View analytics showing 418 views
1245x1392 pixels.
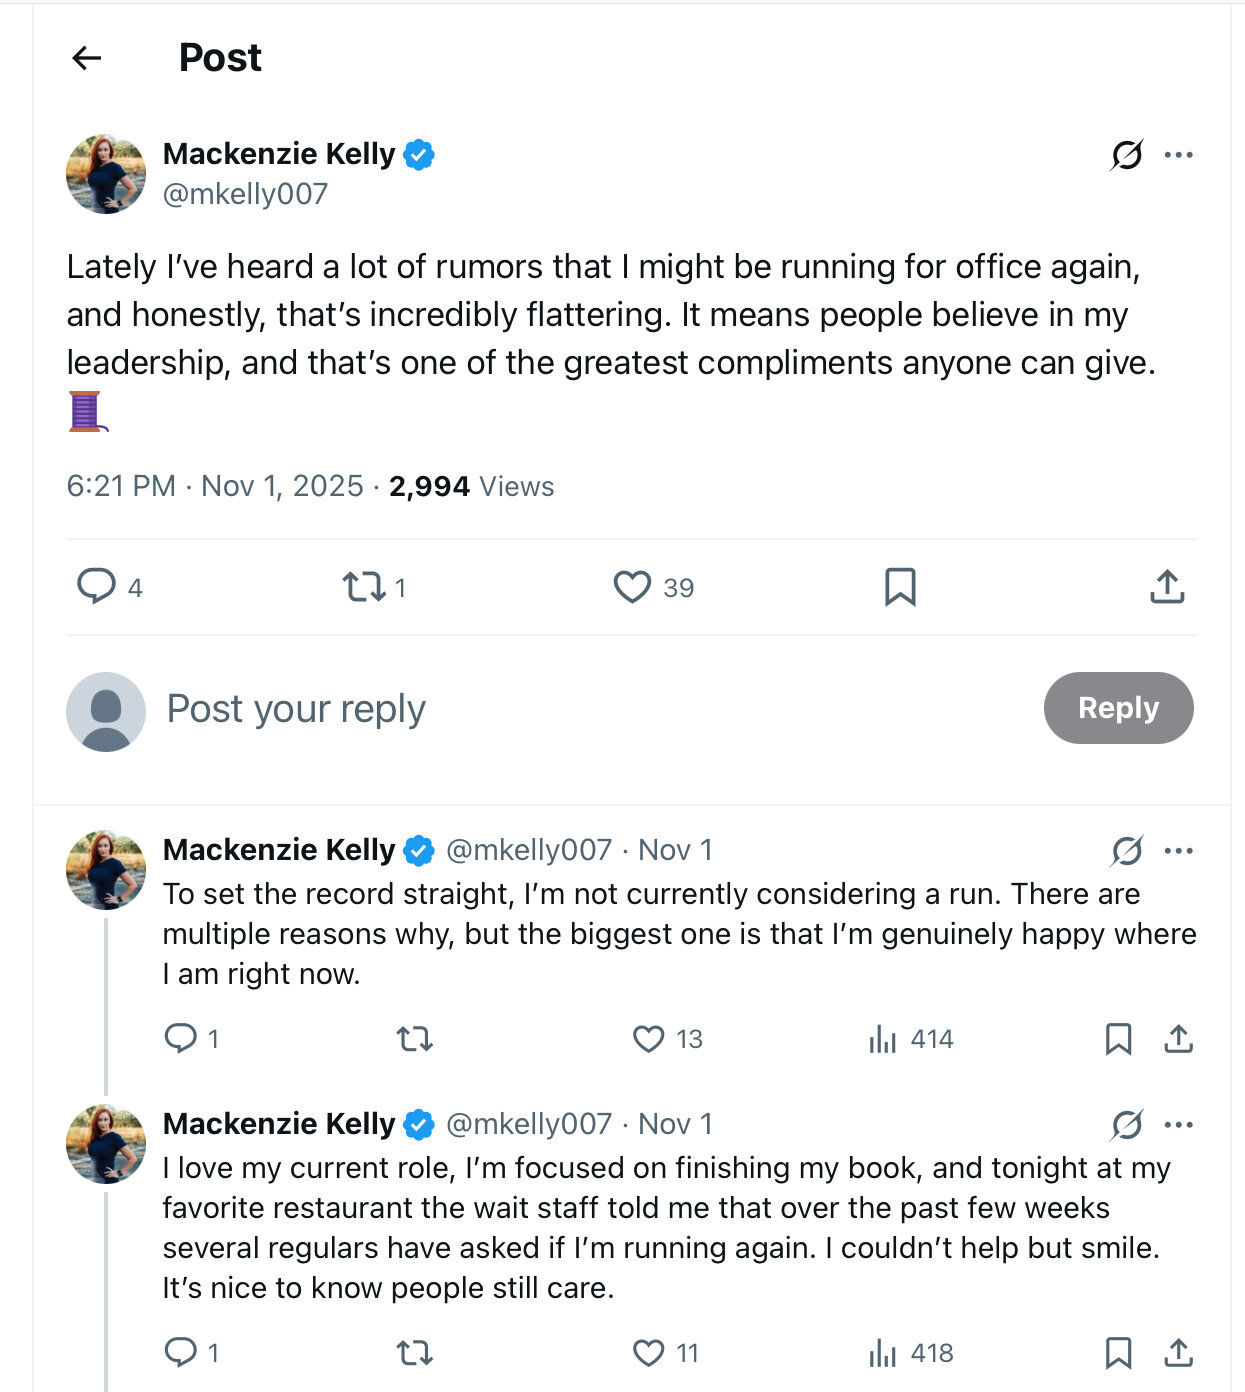tap(911, 1353)
